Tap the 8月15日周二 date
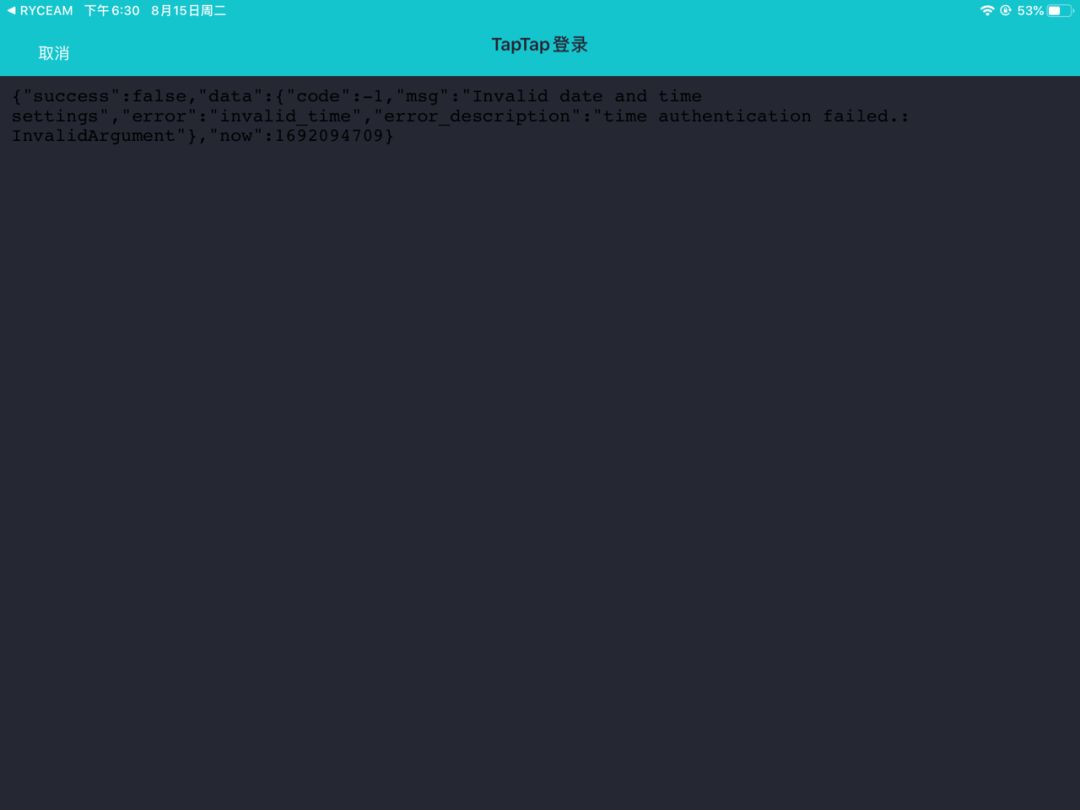 click(x=189, y=10)
